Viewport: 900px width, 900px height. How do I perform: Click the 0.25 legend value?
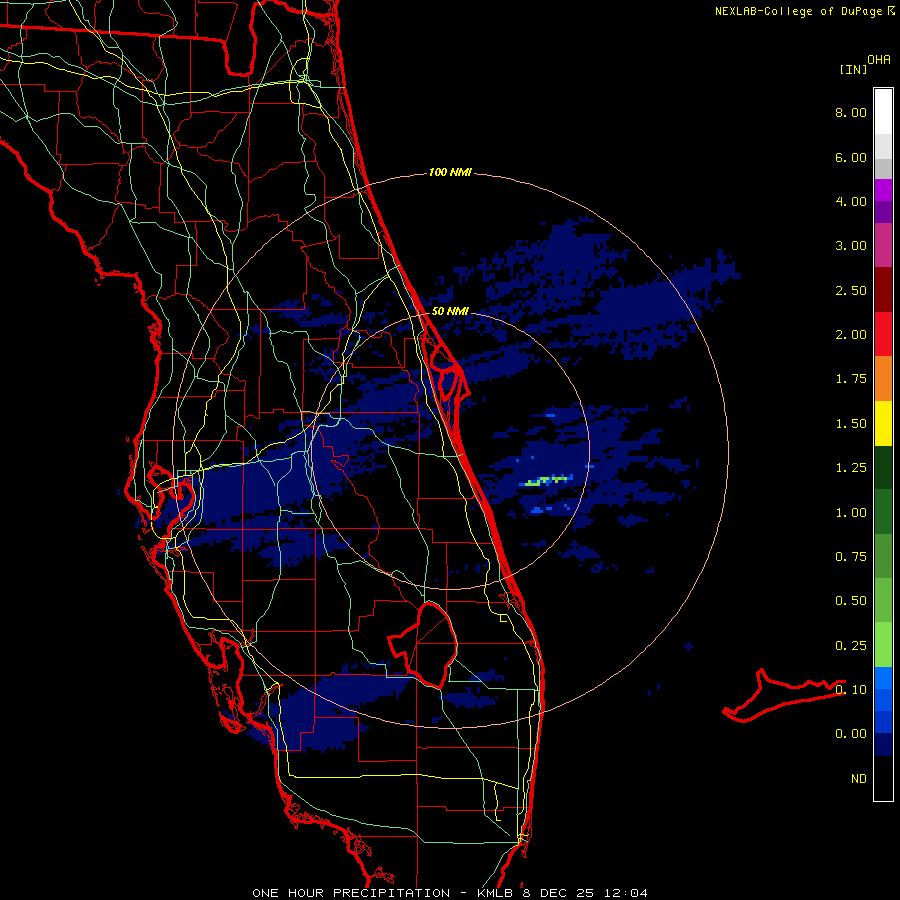pyautogui.click(x=851, y=646)
